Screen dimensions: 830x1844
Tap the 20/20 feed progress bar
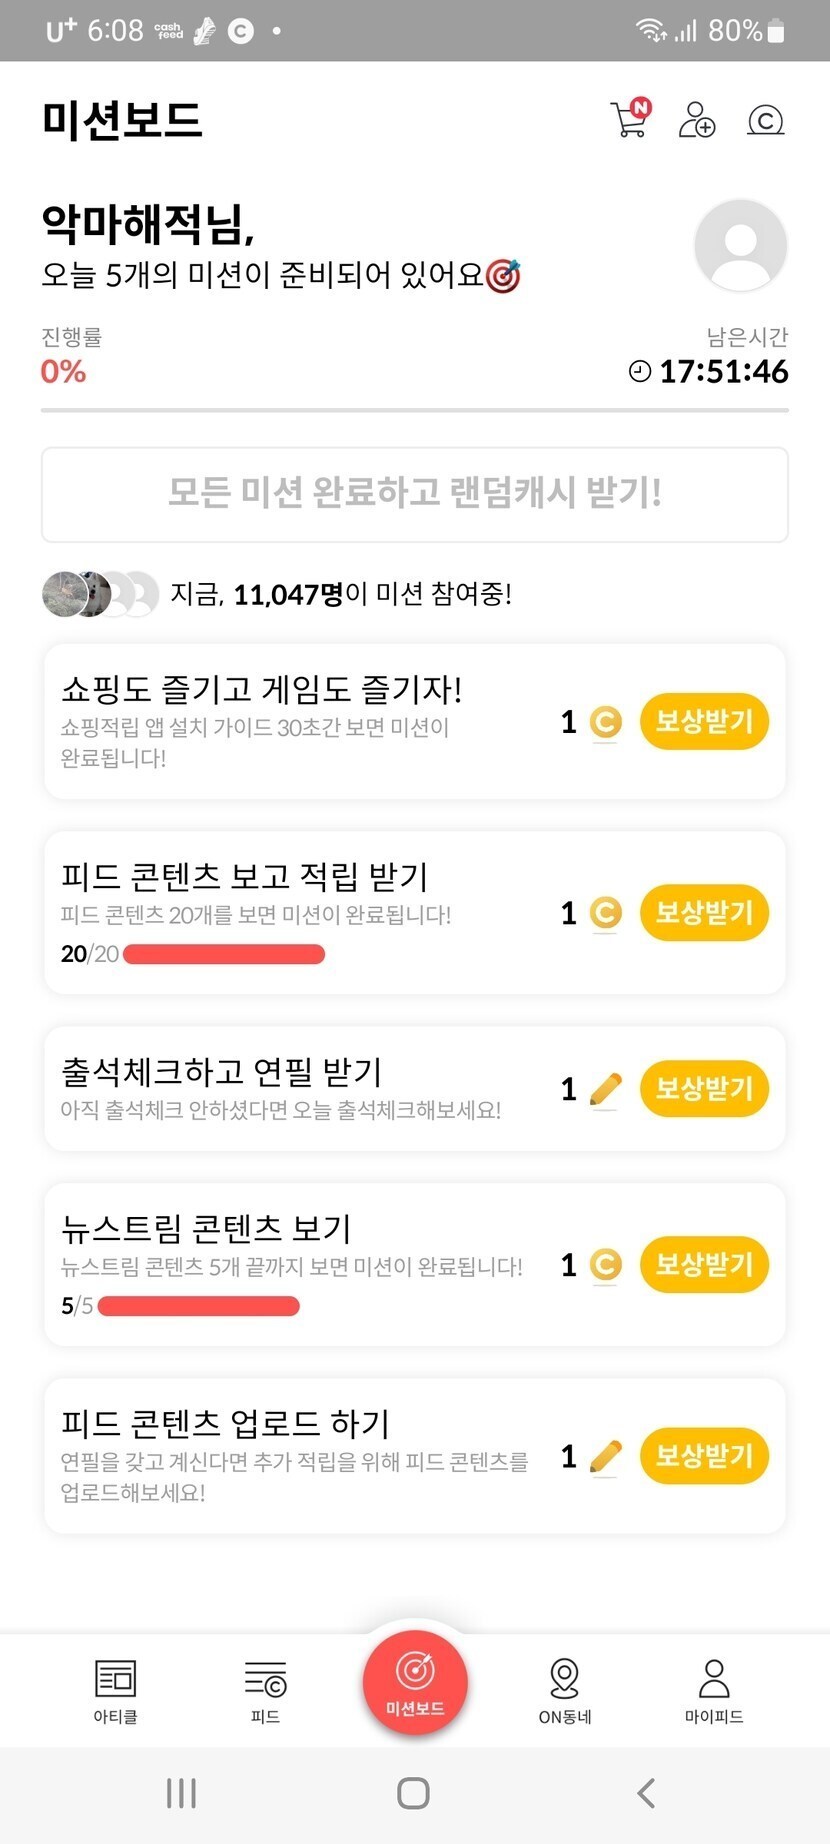tap(223, 954)
